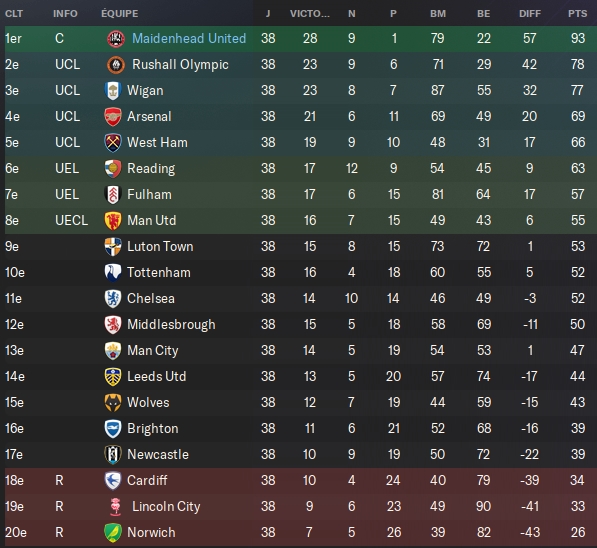Click the West Ham crossed hammers badge
Screen dimensions: 597x548
tap(113, 142)
